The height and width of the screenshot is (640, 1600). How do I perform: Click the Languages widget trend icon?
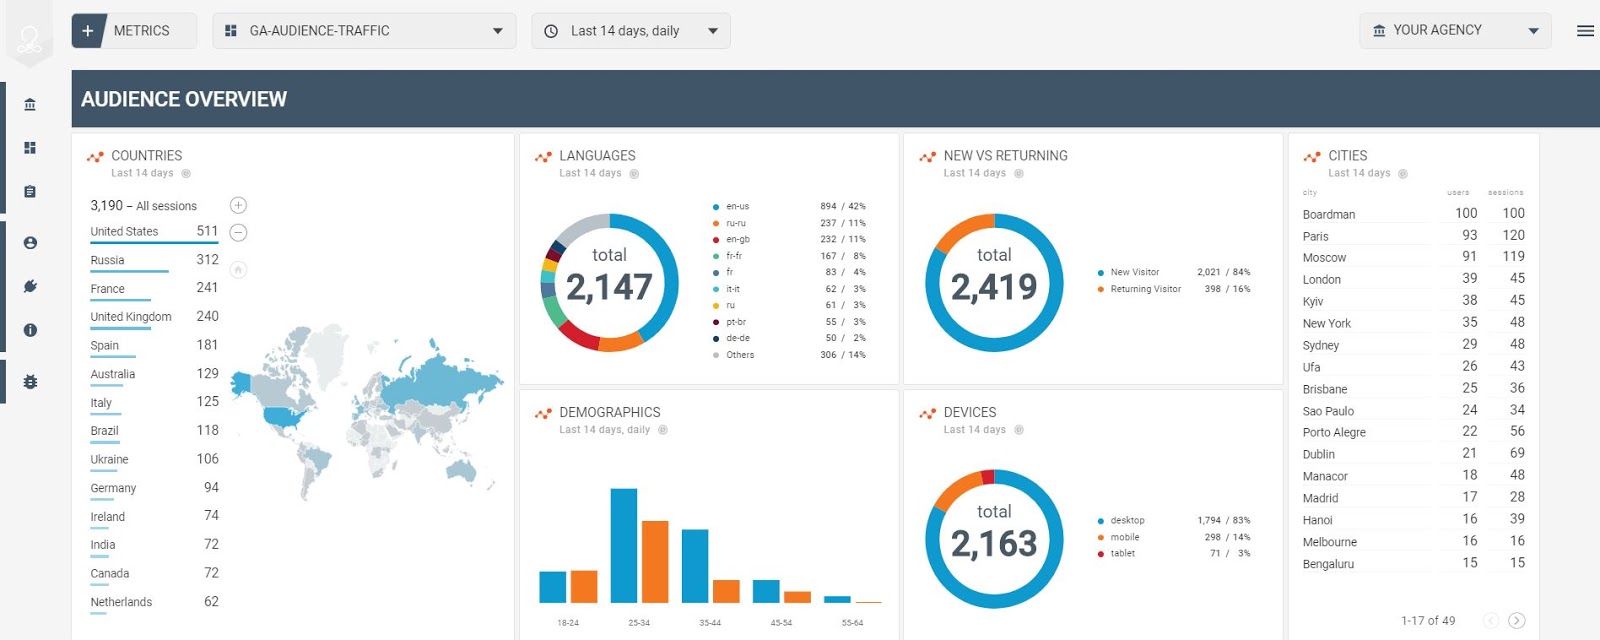tap(543, 157)
